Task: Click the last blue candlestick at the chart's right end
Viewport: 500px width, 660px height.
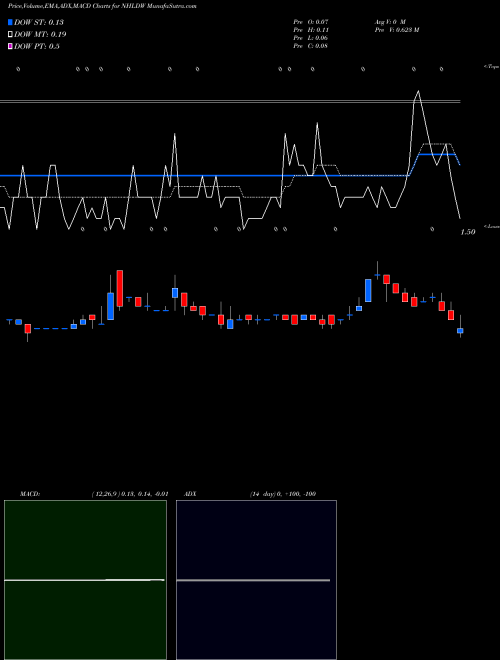Action: point(460,331)
